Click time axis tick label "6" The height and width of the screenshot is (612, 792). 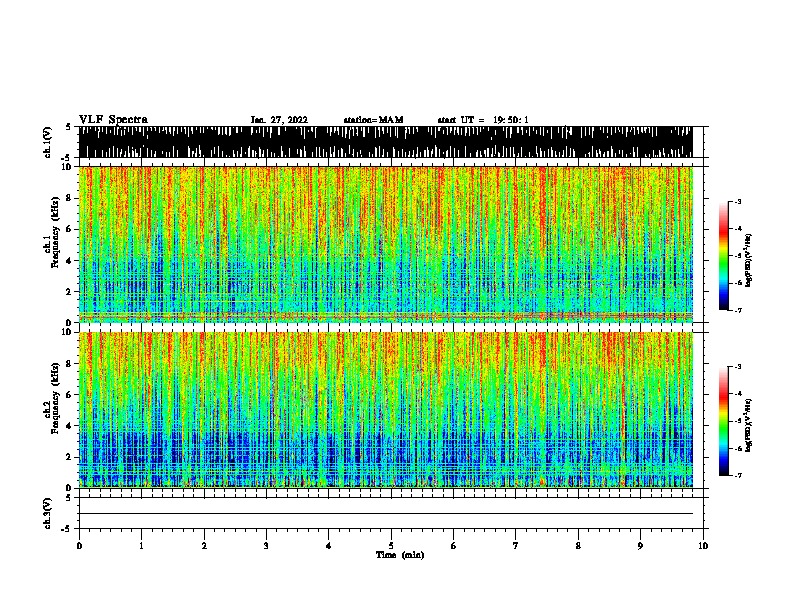(453, 546)
